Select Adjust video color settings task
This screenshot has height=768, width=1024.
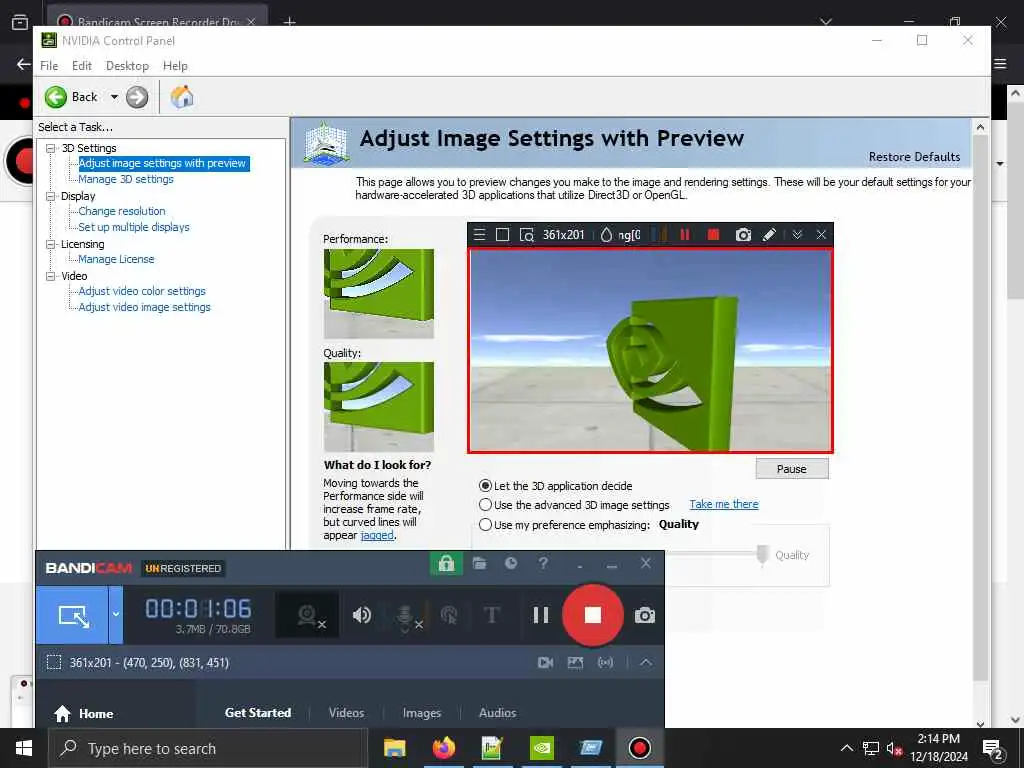(142, 291)
